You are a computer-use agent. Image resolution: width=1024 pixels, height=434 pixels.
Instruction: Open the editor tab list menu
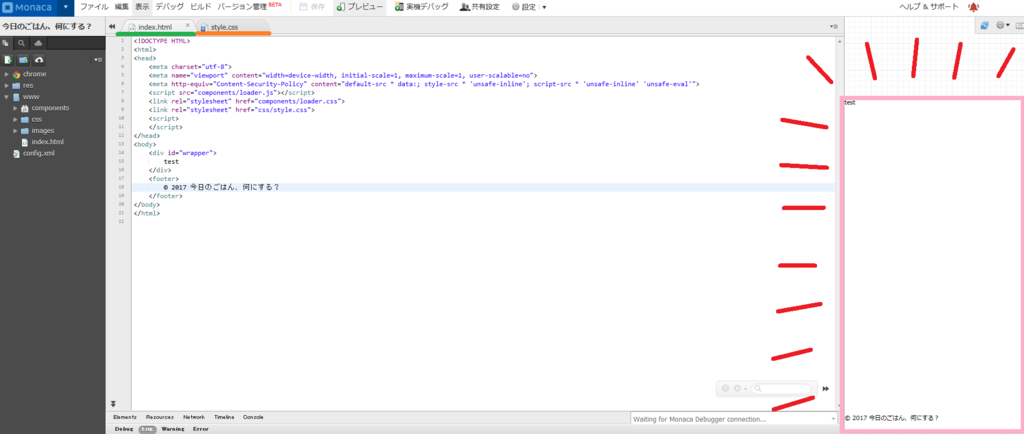click(834, 27)
